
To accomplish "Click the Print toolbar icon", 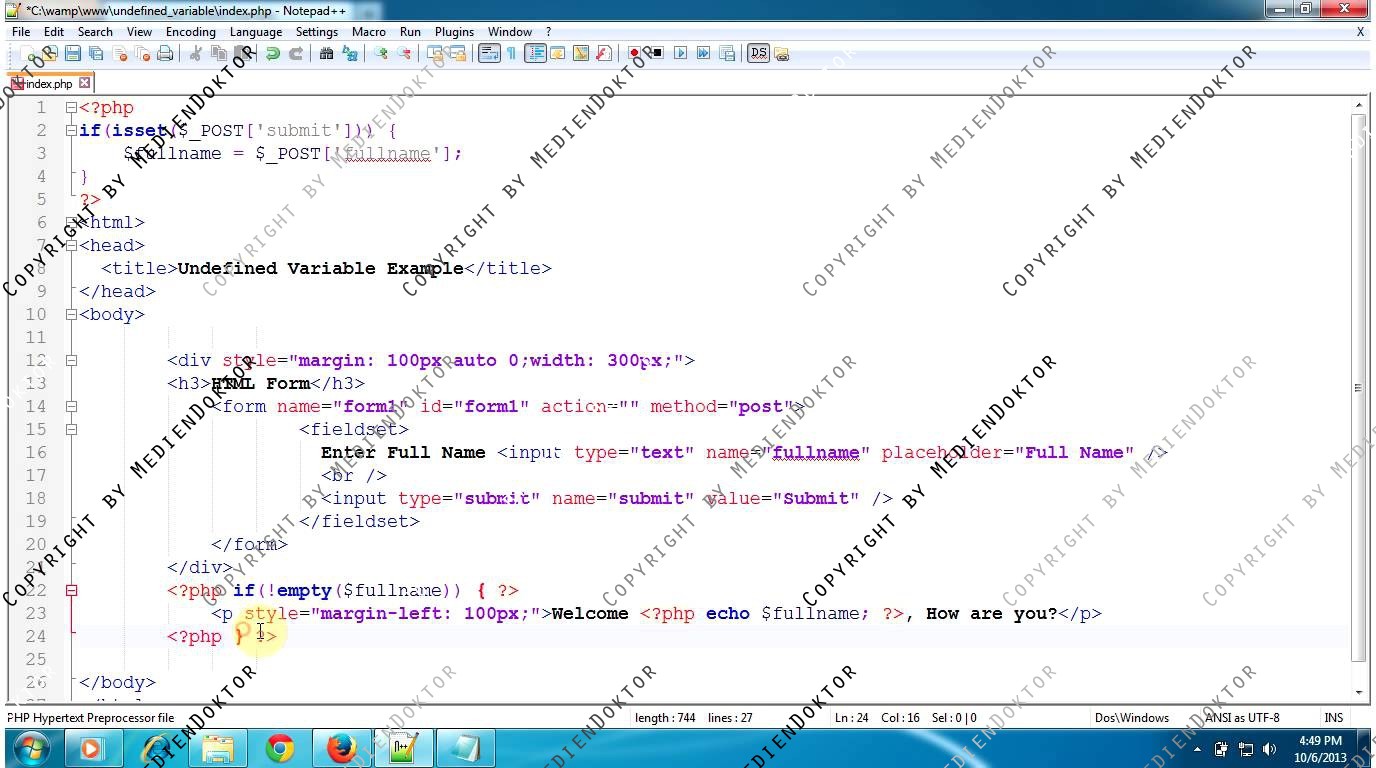I will 165,54.
